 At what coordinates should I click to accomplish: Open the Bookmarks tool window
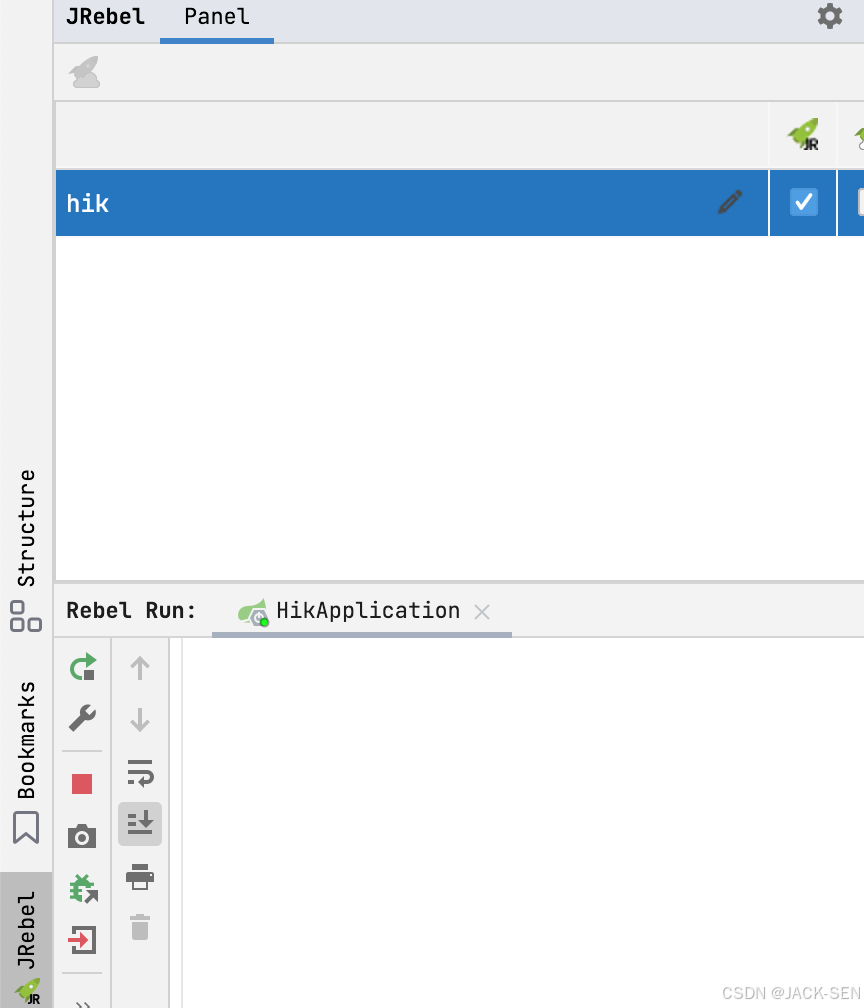26,762
